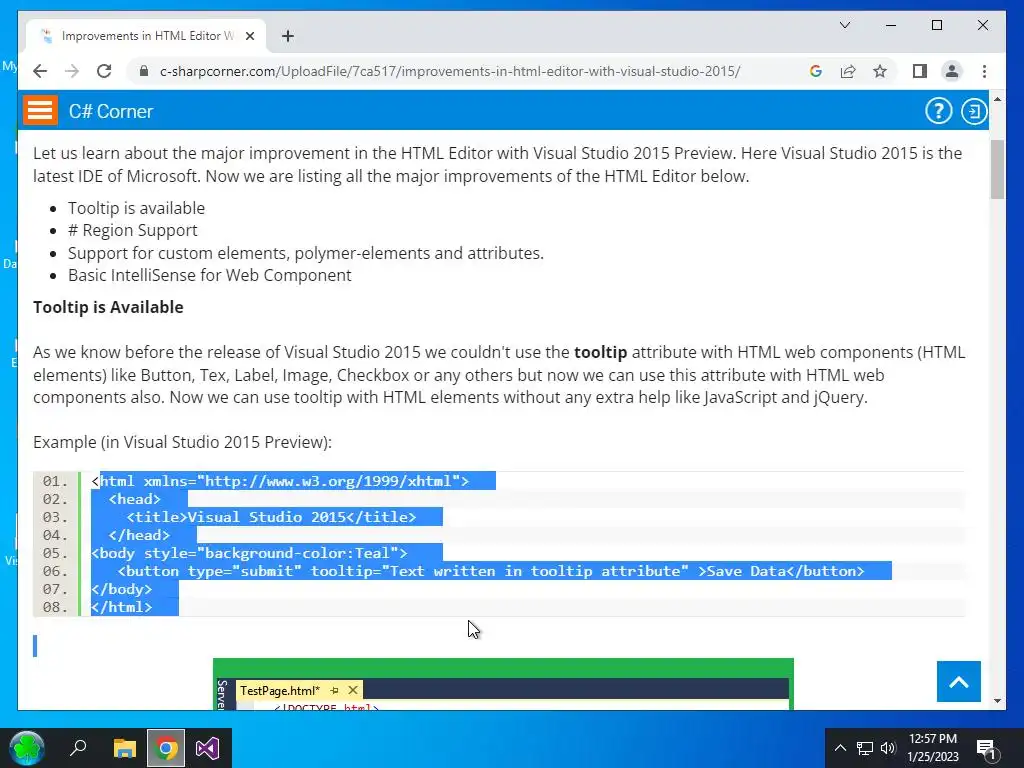Click code line 01 html xmlns

pyautogui.click(x=280, y=481)
